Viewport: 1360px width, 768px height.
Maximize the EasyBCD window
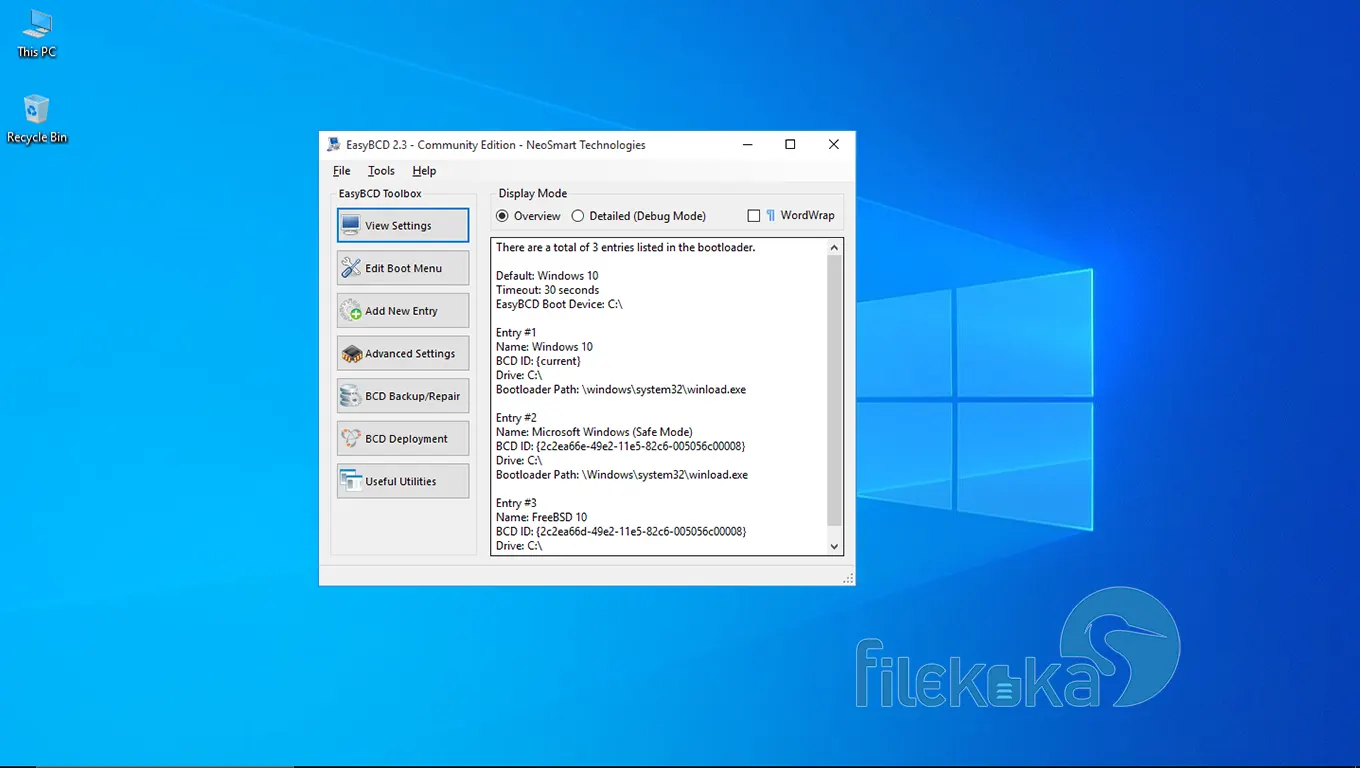(x=790, y=144)
